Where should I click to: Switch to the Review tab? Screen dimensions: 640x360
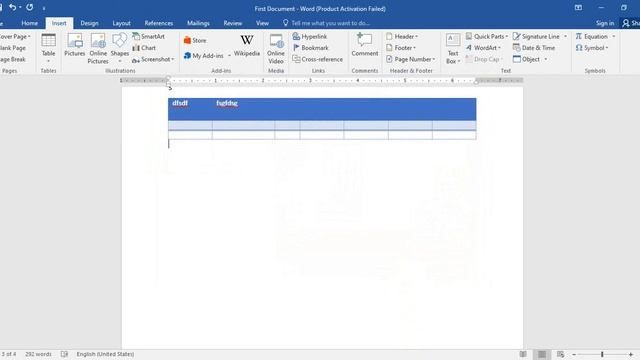tap(233, 23)
